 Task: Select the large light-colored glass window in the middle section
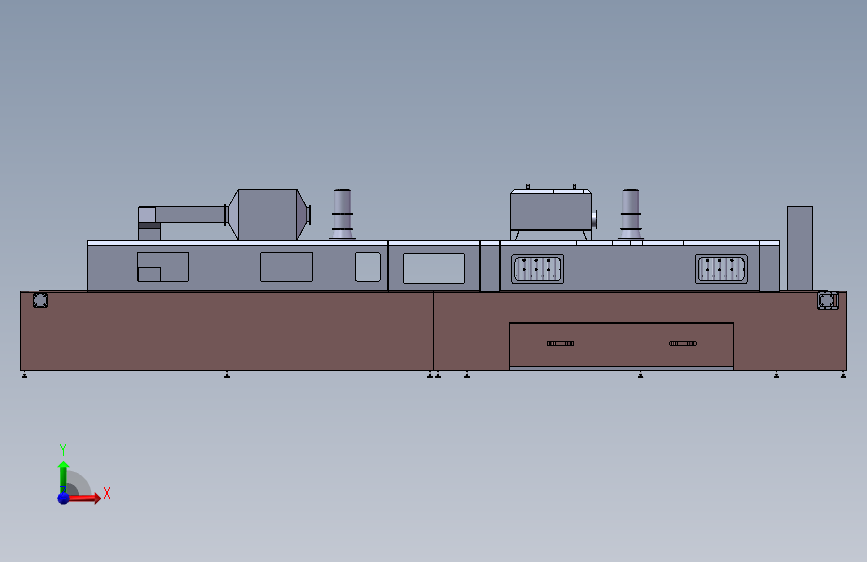(434, 268)
